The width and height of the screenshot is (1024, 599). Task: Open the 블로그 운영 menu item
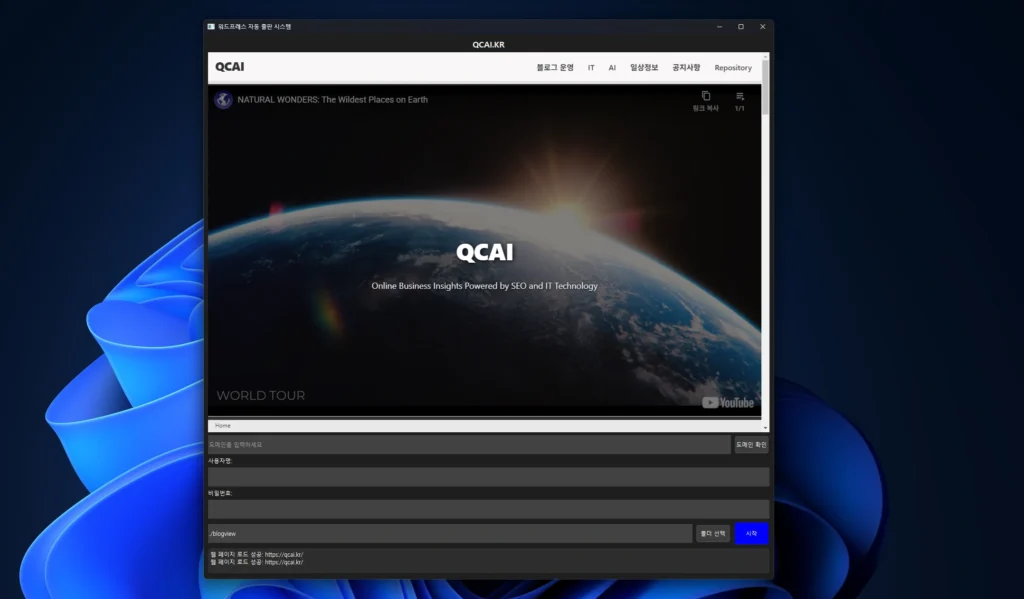pos(554,67)
